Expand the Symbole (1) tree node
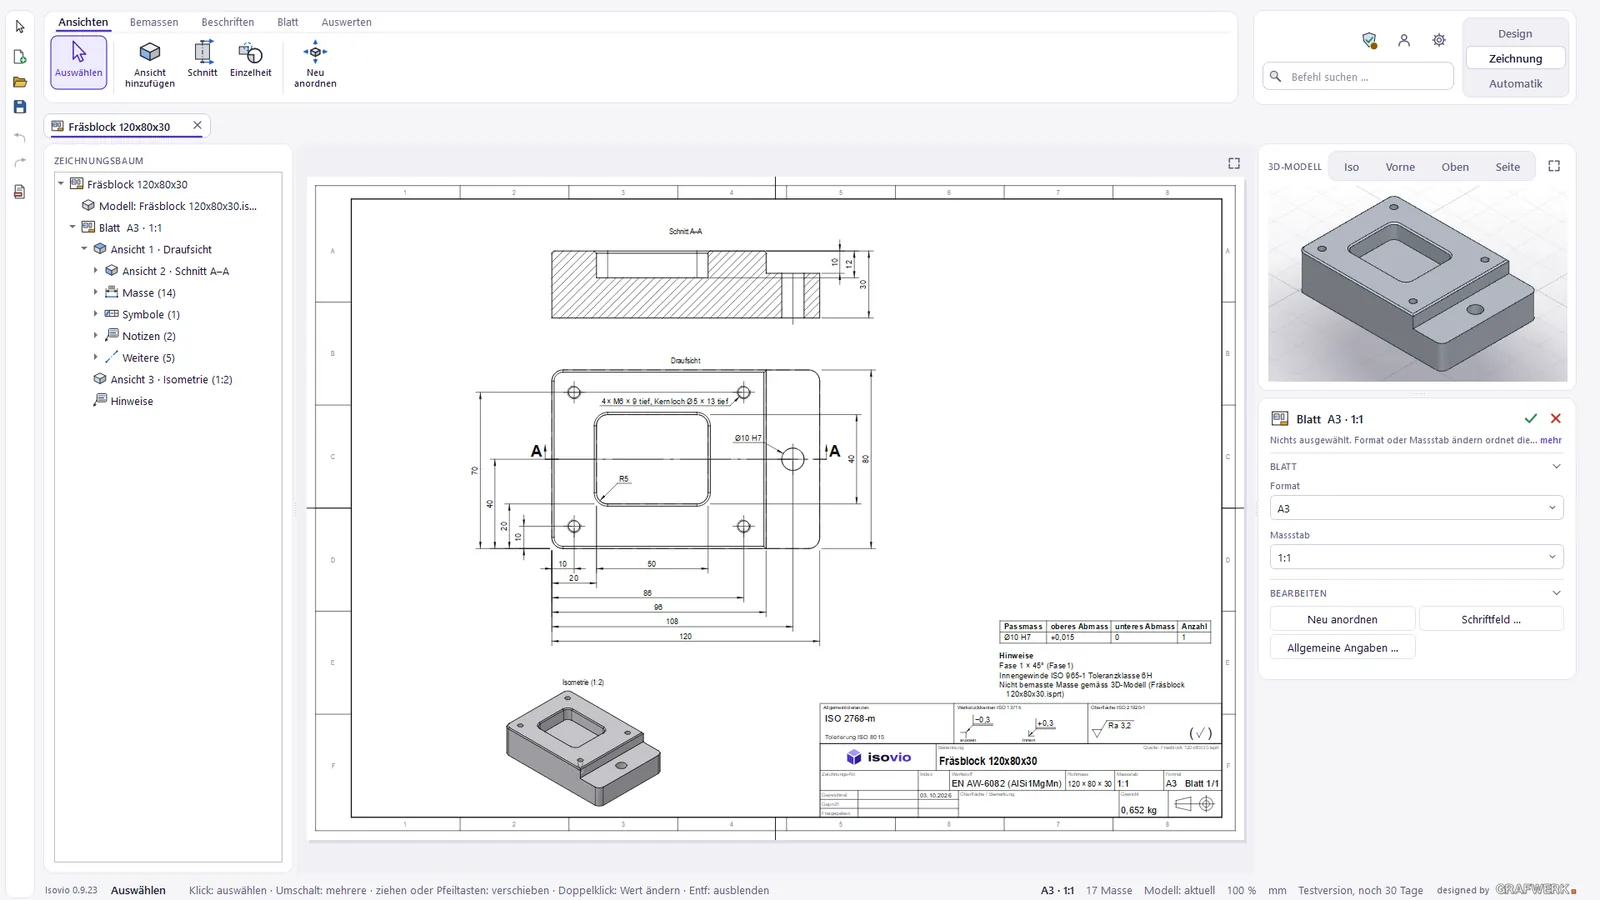 coord(96,314)
